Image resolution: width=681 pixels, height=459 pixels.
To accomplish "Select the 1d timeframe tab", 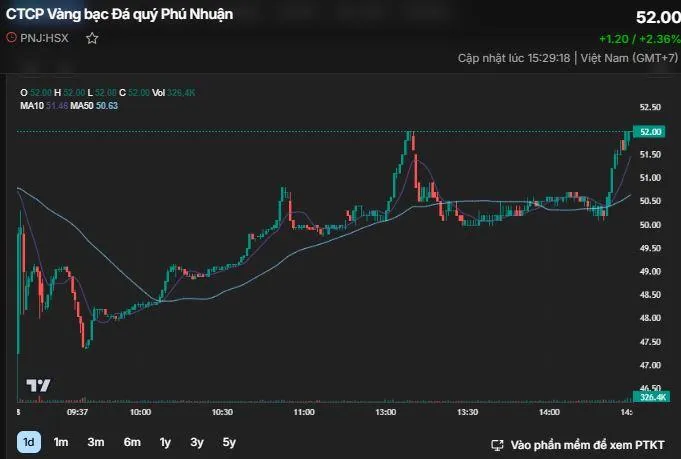I will [x=29, y=442].
